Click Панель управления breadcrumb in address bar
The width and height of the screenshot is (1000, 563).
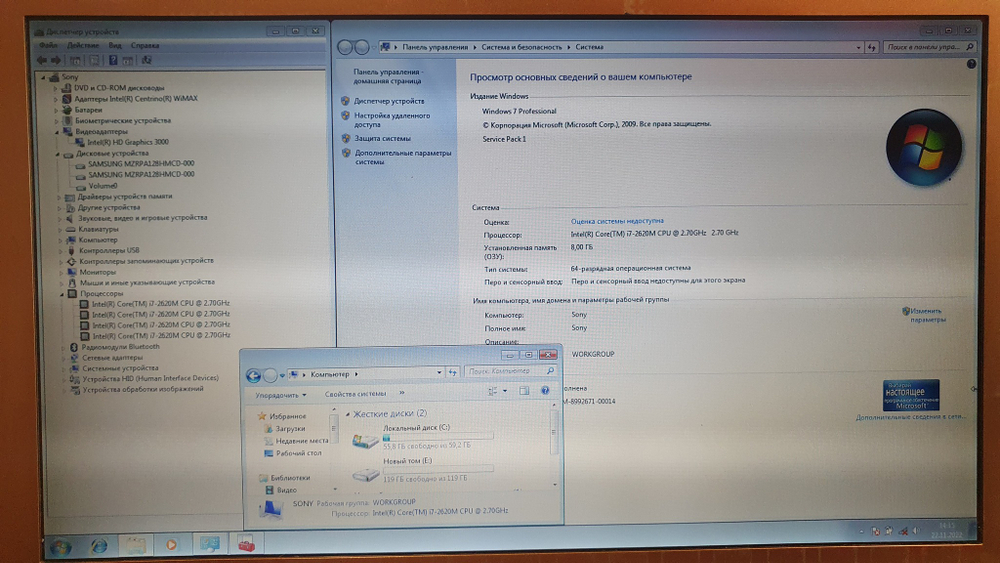coord(435,47)
